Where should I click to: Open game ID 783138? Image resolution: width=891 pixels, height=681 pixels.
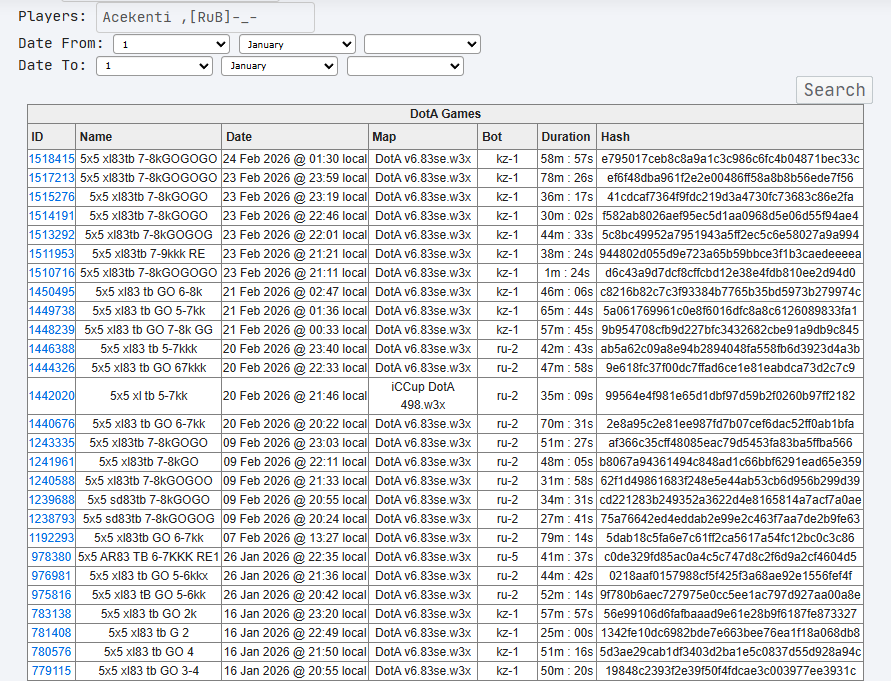point(51,614)
